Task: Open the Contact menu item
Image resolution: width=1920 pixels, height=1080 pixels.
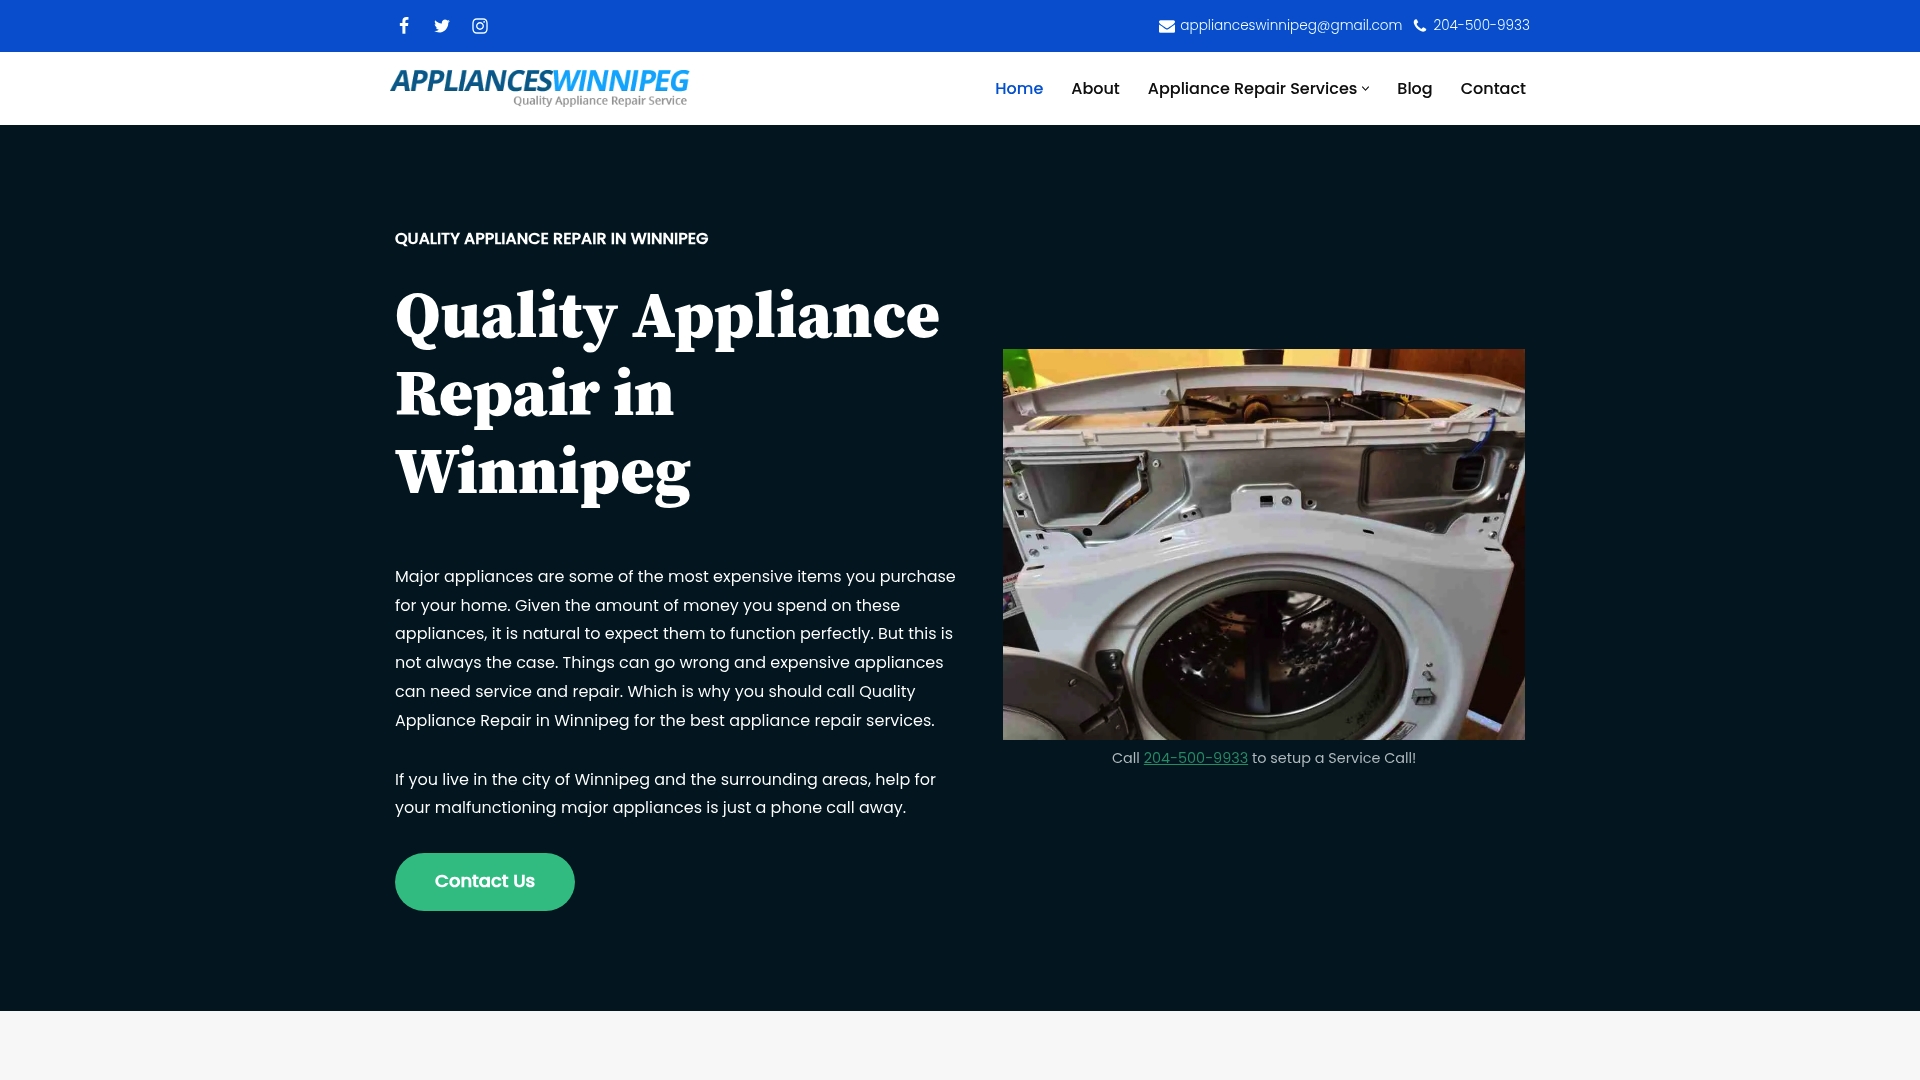Action: [x=1492, y=88]
